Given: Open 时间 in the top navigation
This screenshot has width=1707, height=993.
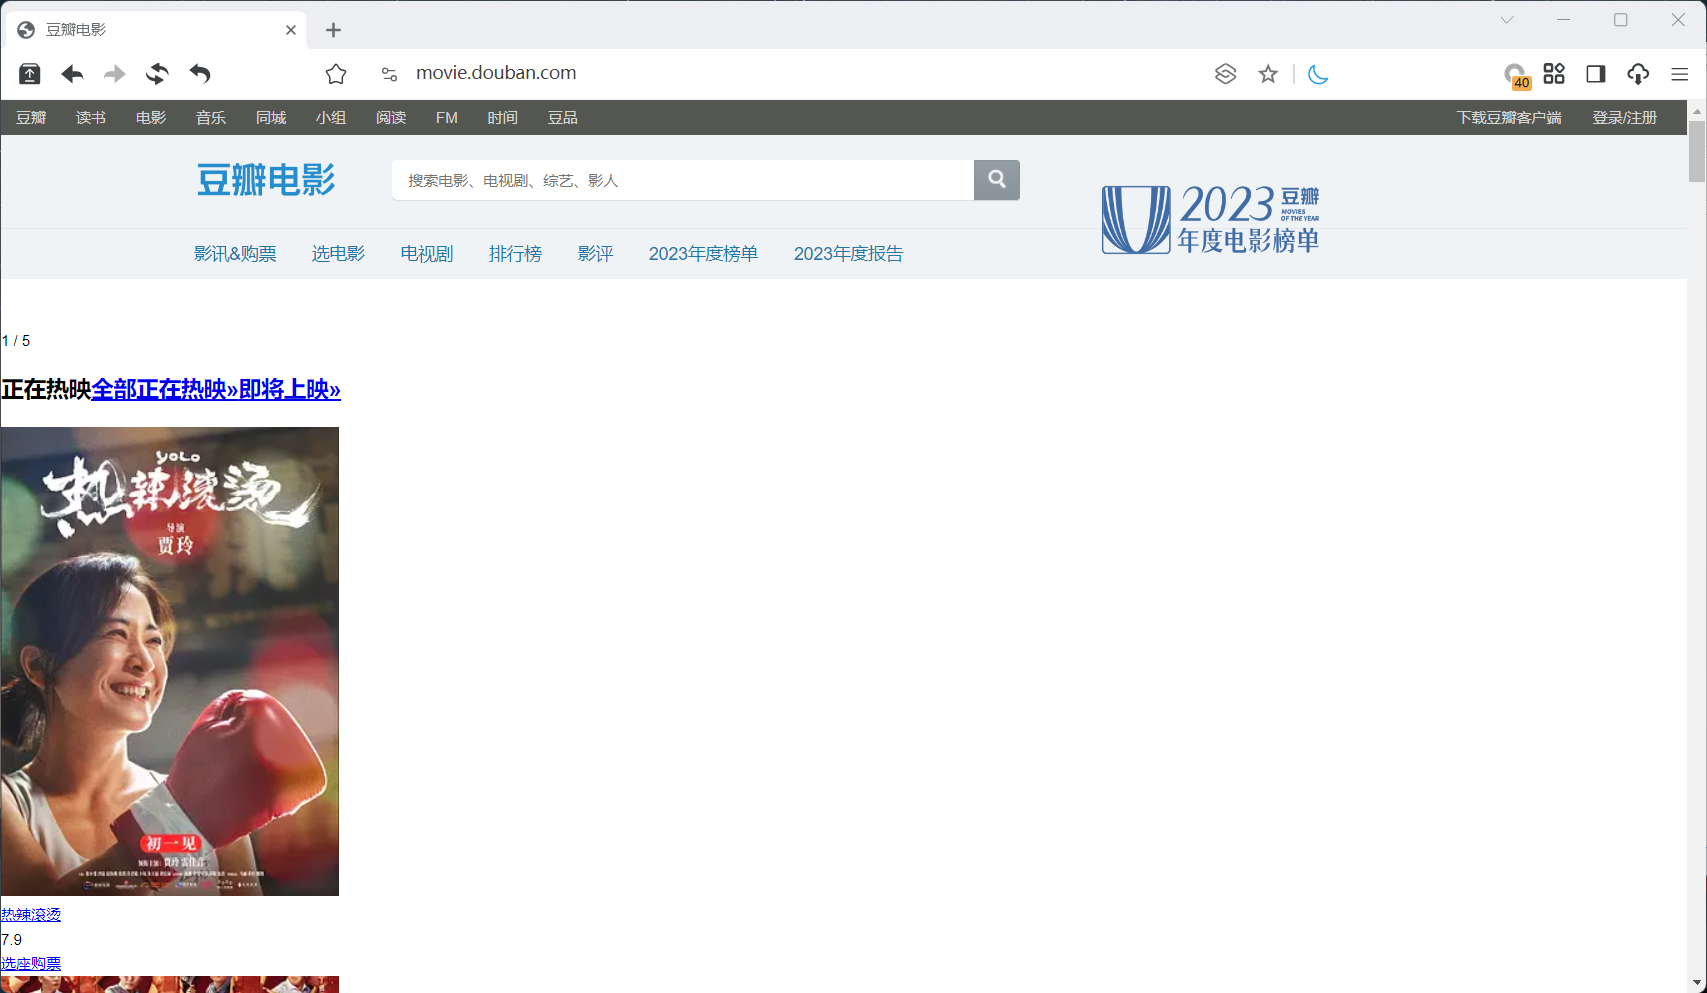Looking at the screenshot, I should click(x=503, y=118).
